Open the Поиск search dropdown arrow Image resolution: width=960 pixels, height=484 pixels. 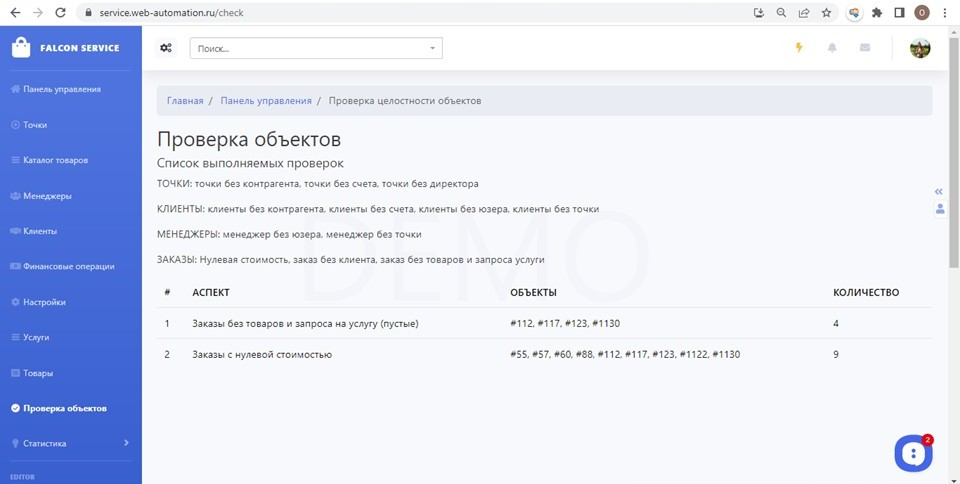tap(432, 48)
